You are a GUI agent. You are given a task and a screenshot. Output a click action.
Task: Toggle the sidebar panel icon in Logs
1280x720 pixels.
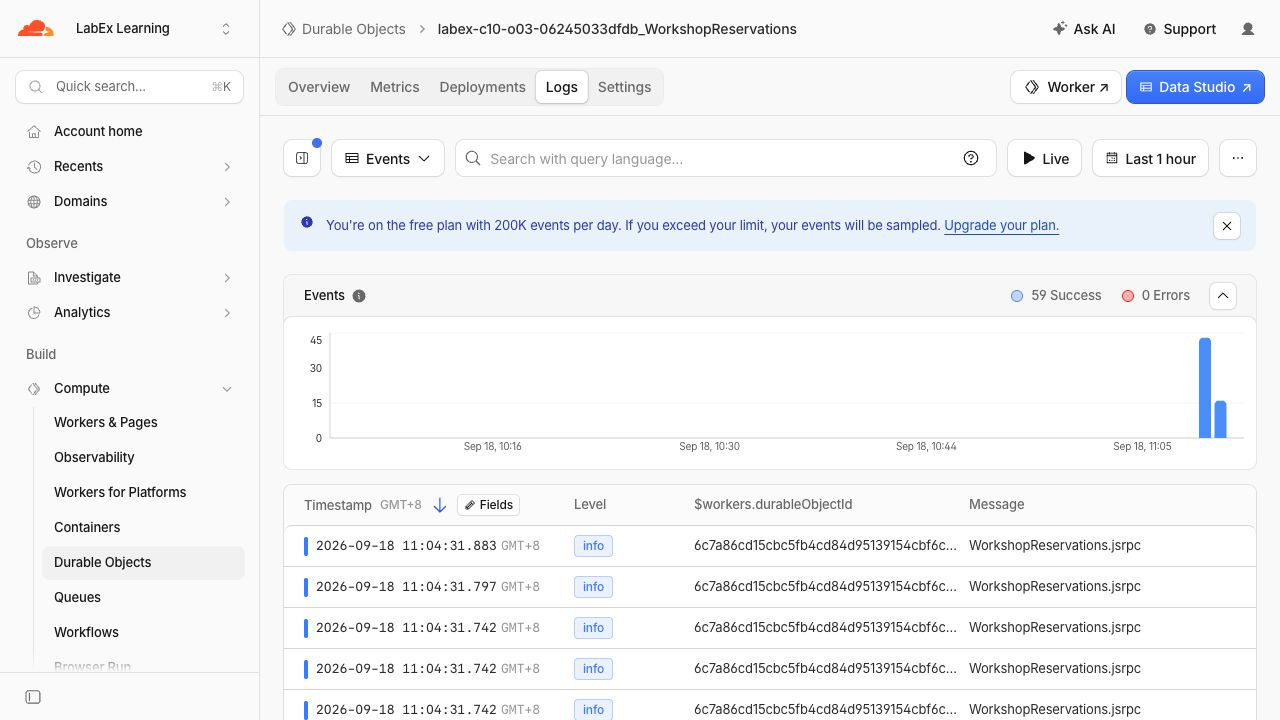(x=302, y=158)
